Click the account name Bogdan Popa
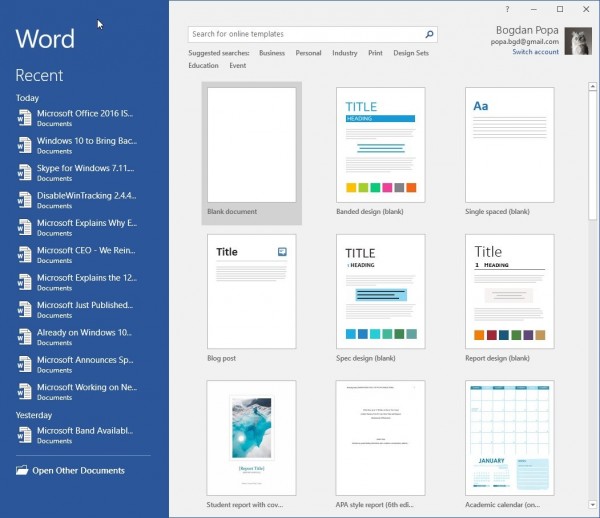The width and height of the screenshot is (600, 518). point(527,30)
